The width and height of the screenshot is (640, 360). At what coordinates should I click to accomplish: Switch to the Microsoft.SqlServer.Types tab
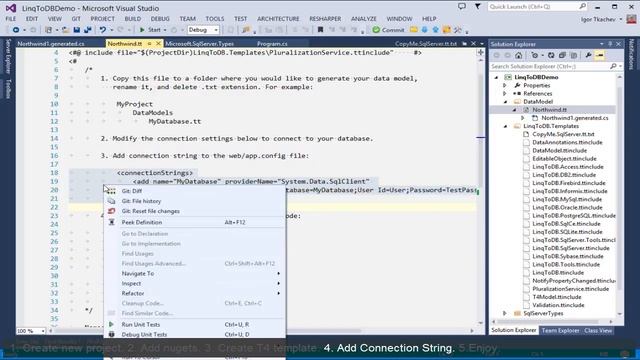199,44
